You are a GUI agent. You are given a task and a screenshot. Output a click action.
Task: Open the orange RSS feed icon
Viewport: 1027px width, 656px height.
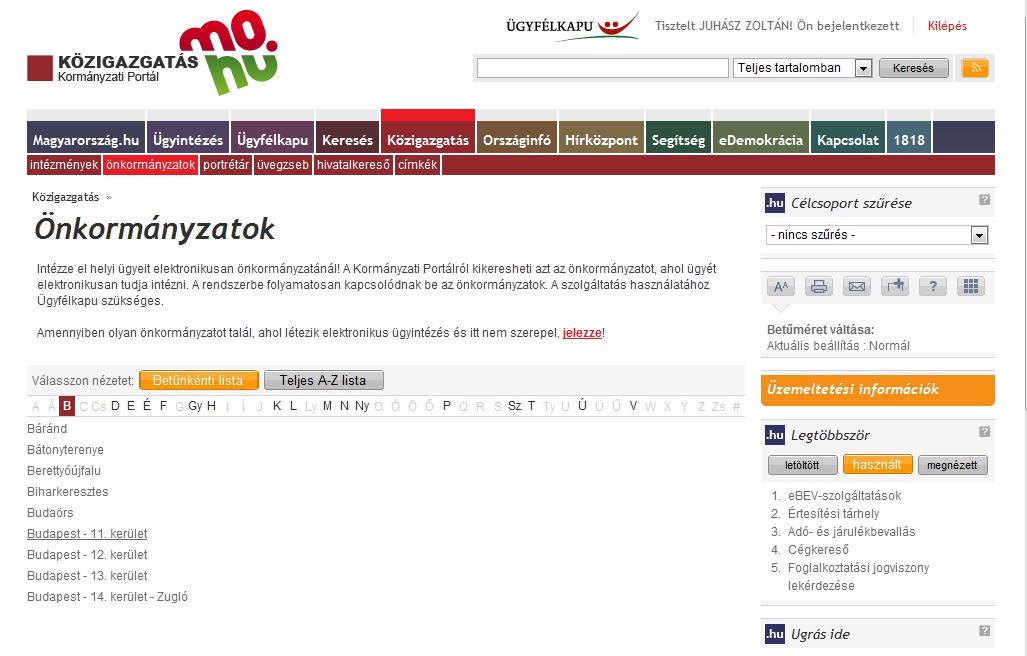coord(975,68)
